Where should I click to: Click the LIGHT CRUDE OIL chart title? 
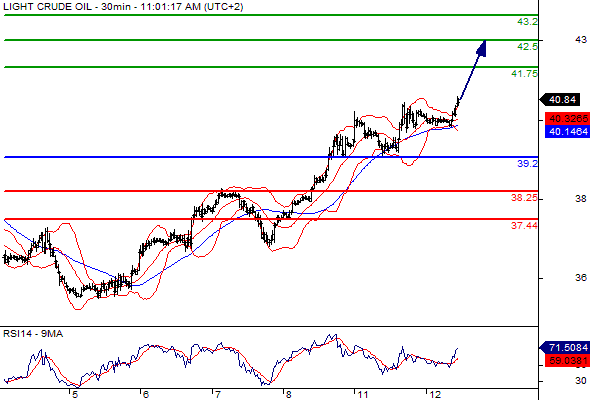click(x=123, y=6)
